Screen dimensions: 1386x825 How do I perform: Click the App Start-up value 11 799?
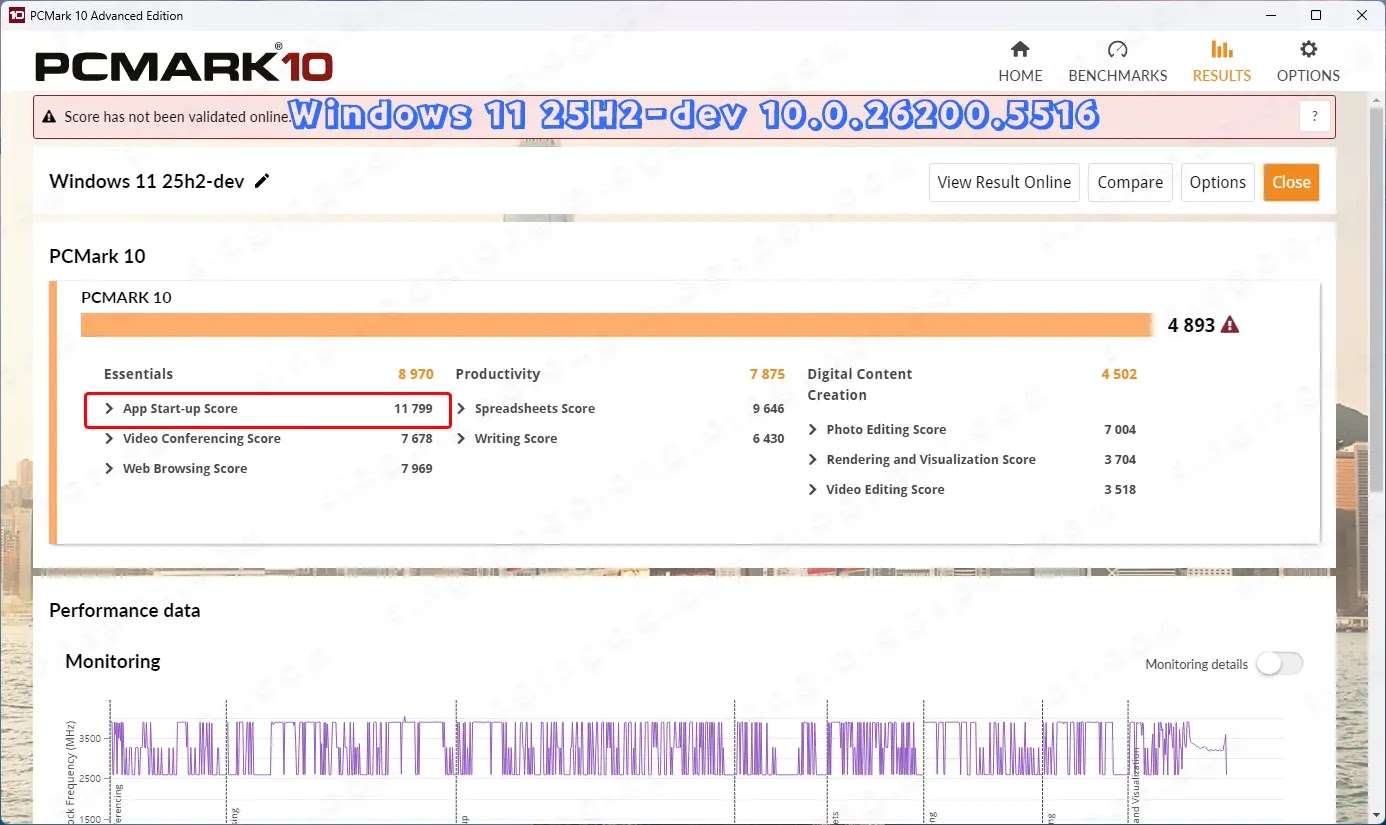coord(413,408)
